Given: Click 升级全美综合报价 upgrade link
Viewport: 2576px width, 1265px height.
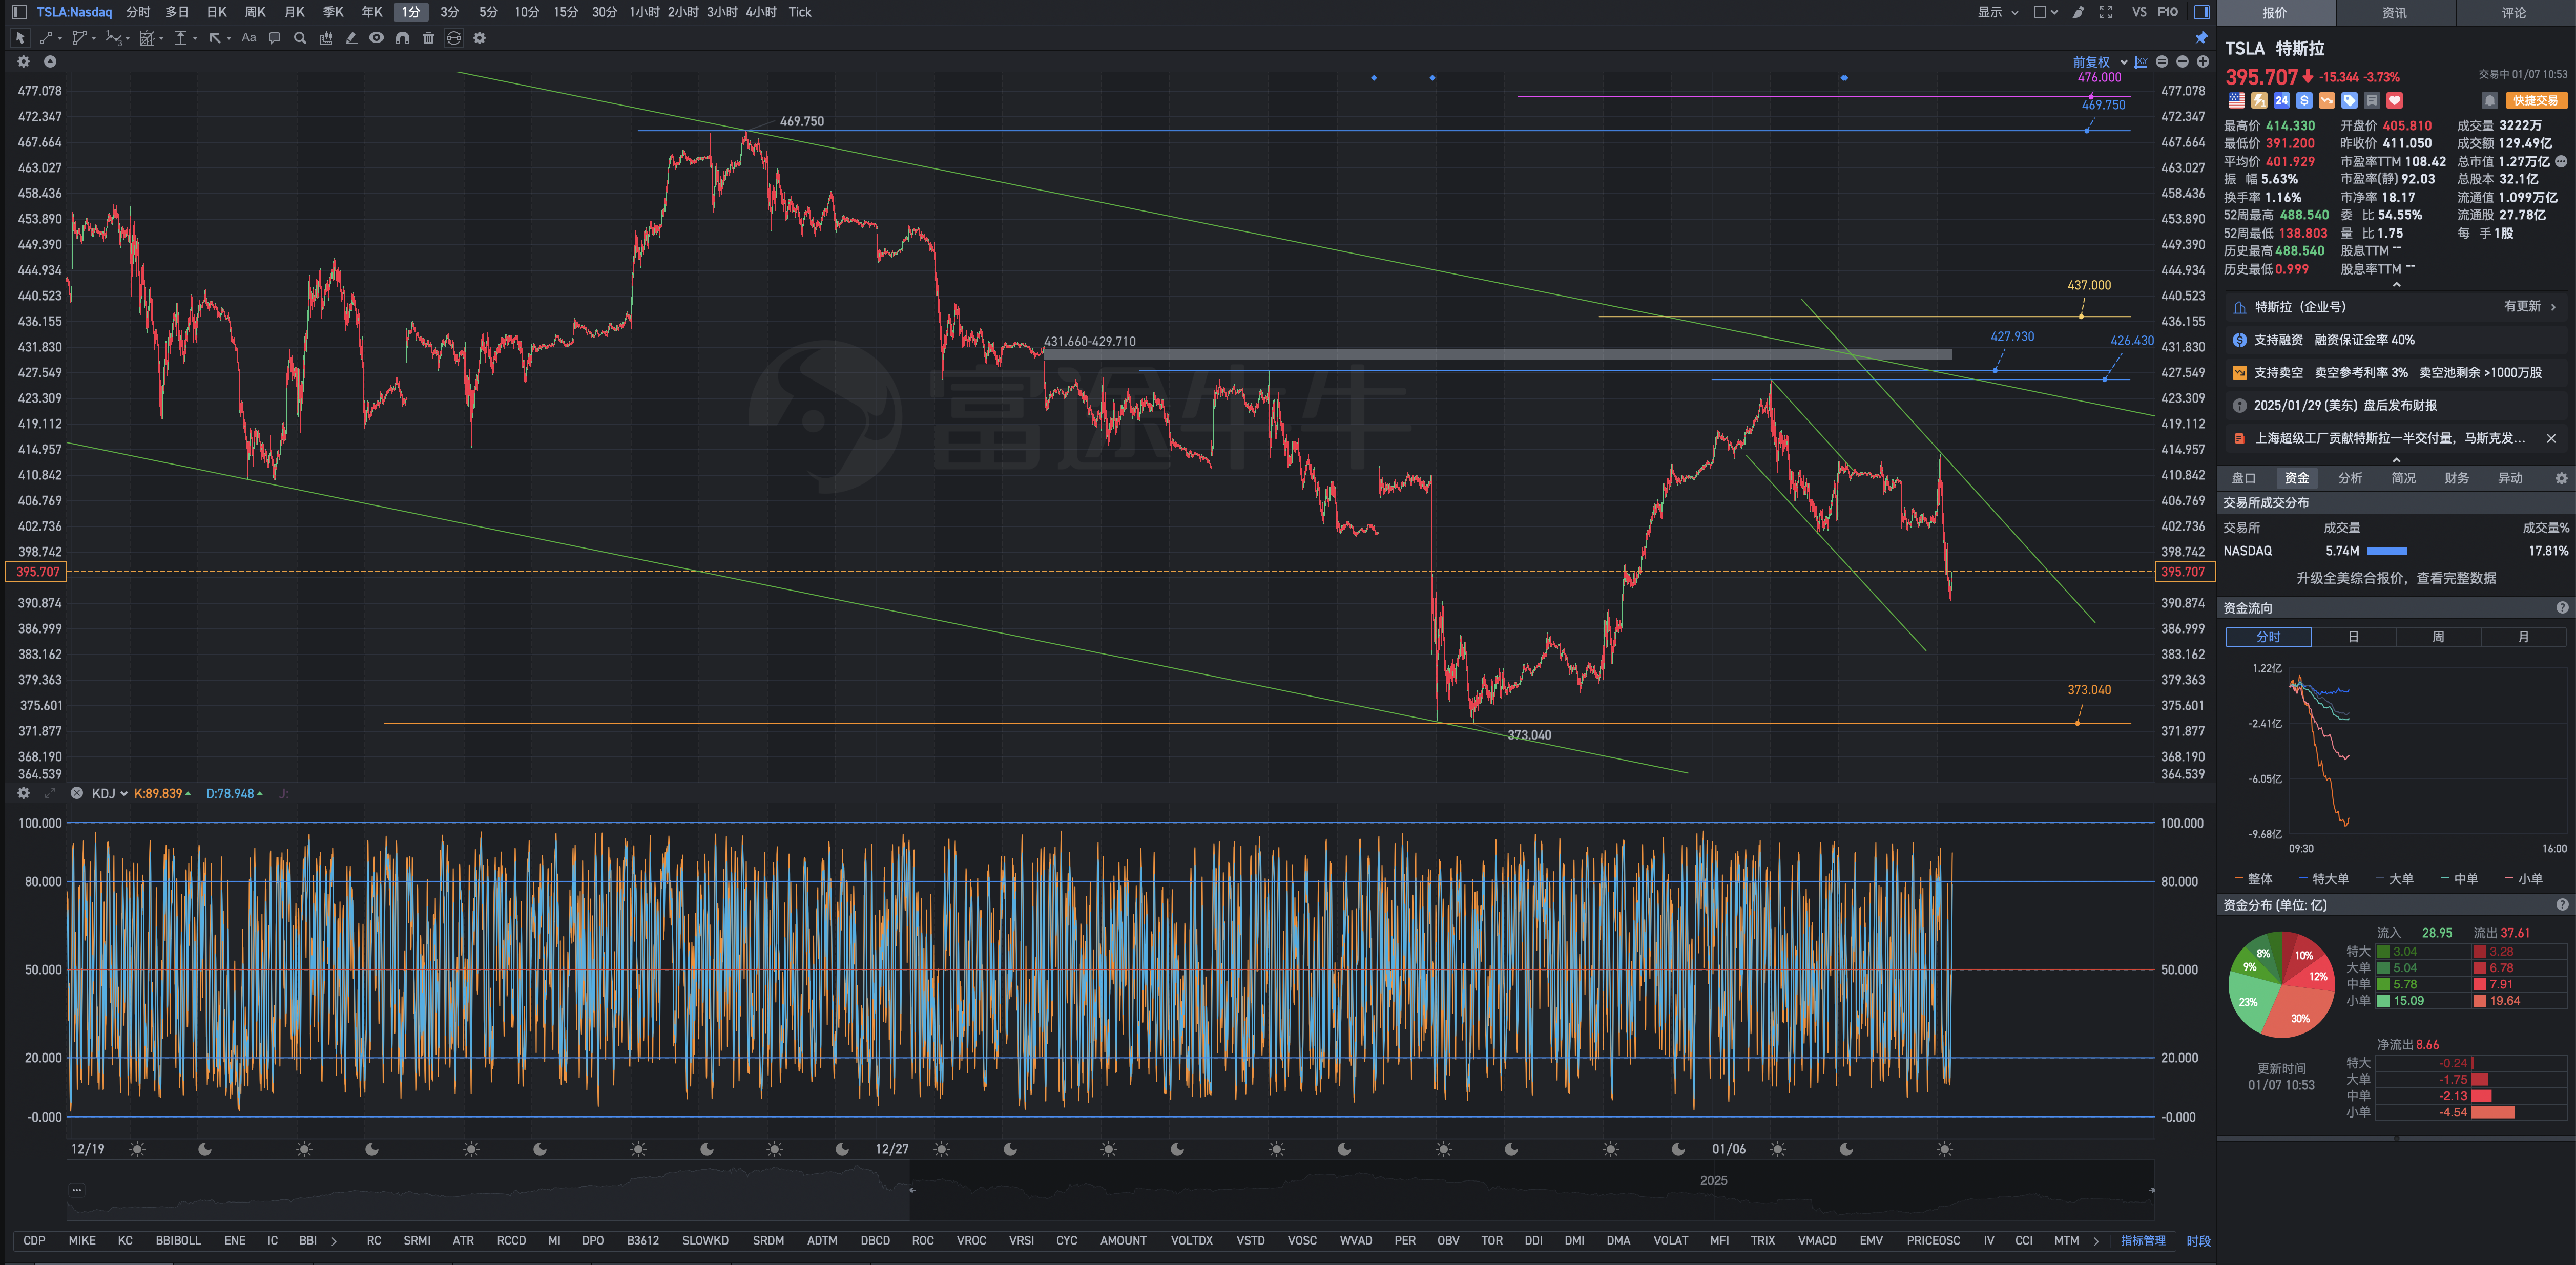Looking at the screenshot, I should pyautogui.click(x=2396, y=578).
